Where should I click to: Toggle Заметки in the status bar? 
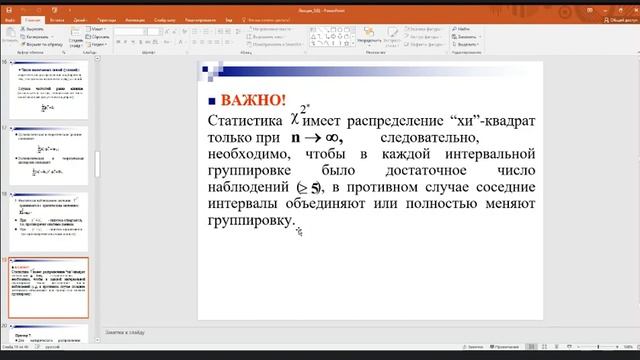point(473,347)
